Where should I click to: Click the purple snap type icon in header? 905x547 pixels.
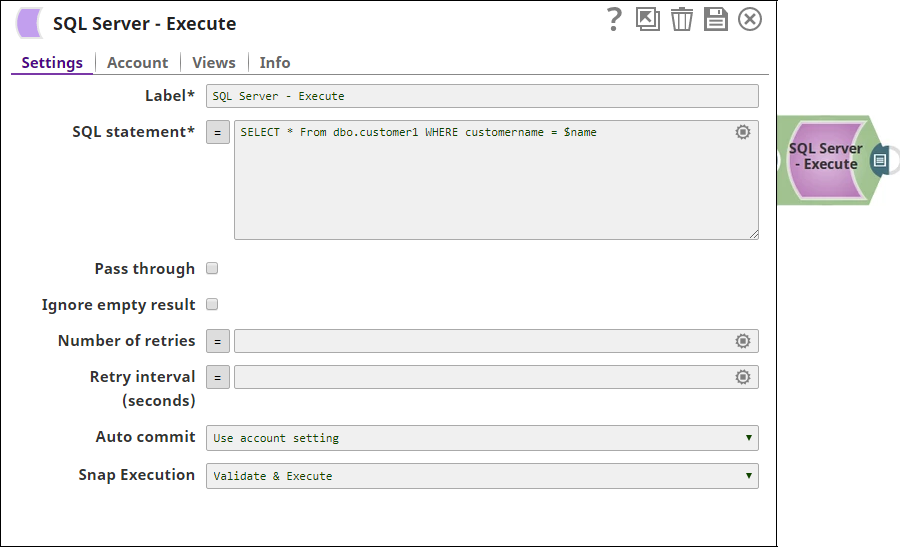[x=29, y=23]
